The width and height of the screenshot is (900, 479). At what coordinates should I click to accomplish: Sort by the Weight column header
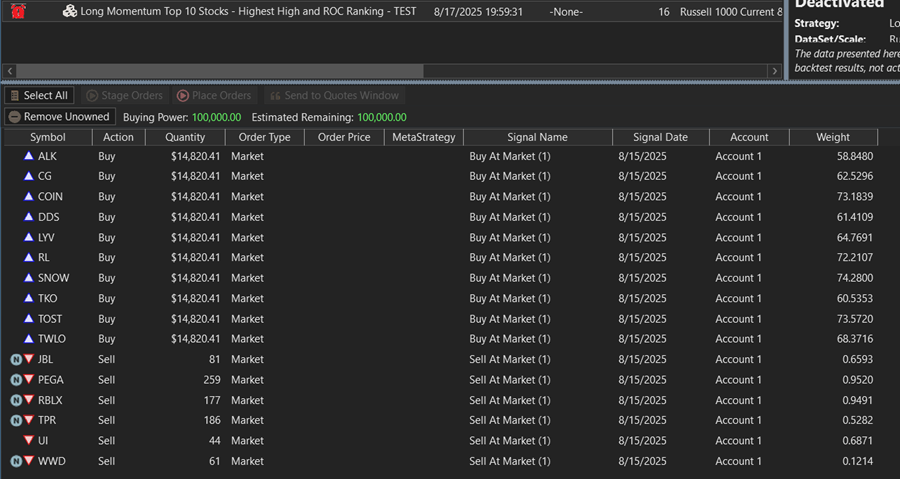point(833,138)
